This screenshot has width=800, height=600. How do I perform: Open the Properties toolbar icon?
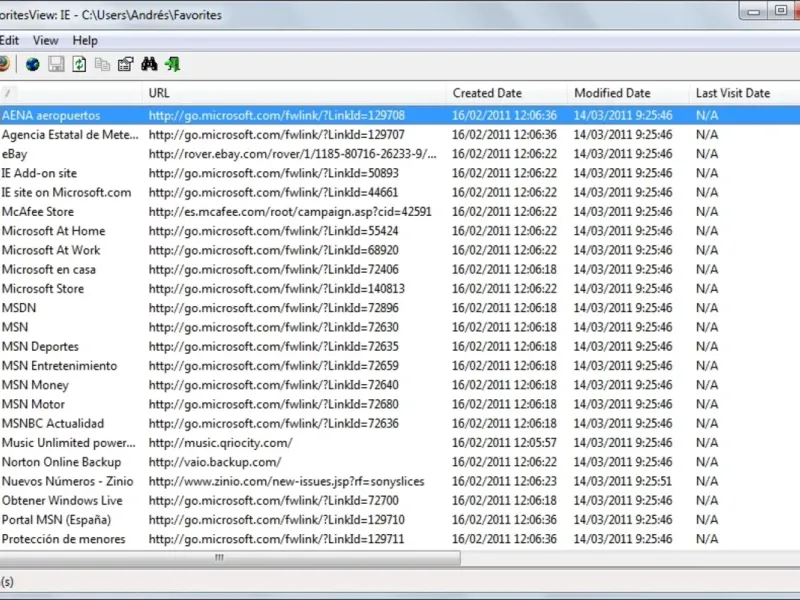[126, 64]
